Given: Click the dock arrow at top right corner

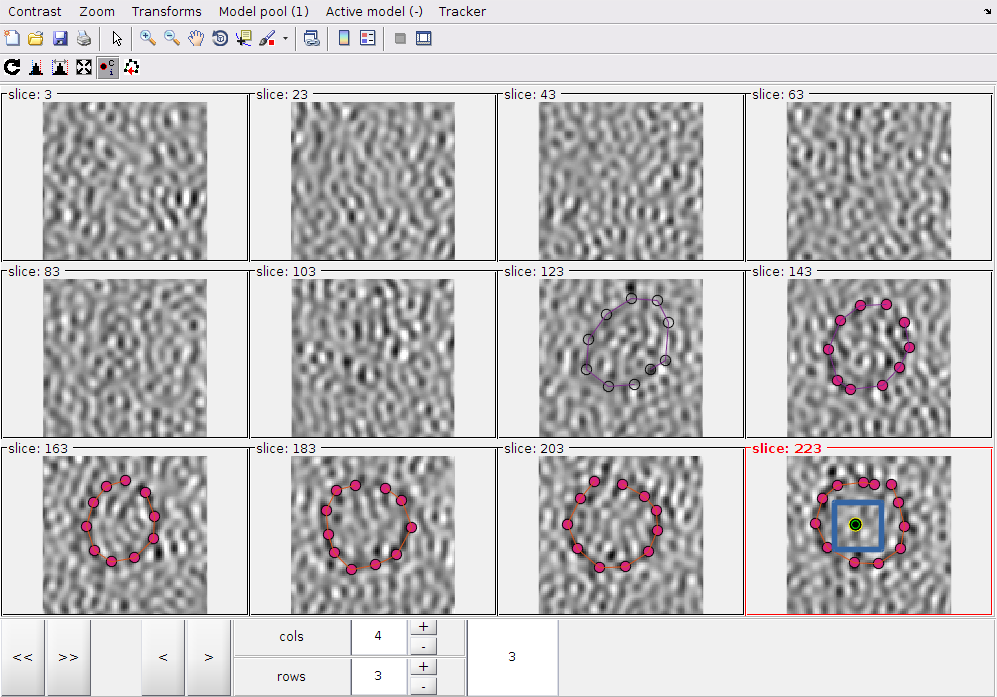Looking at the screenshot, I should tap(987, 11).
